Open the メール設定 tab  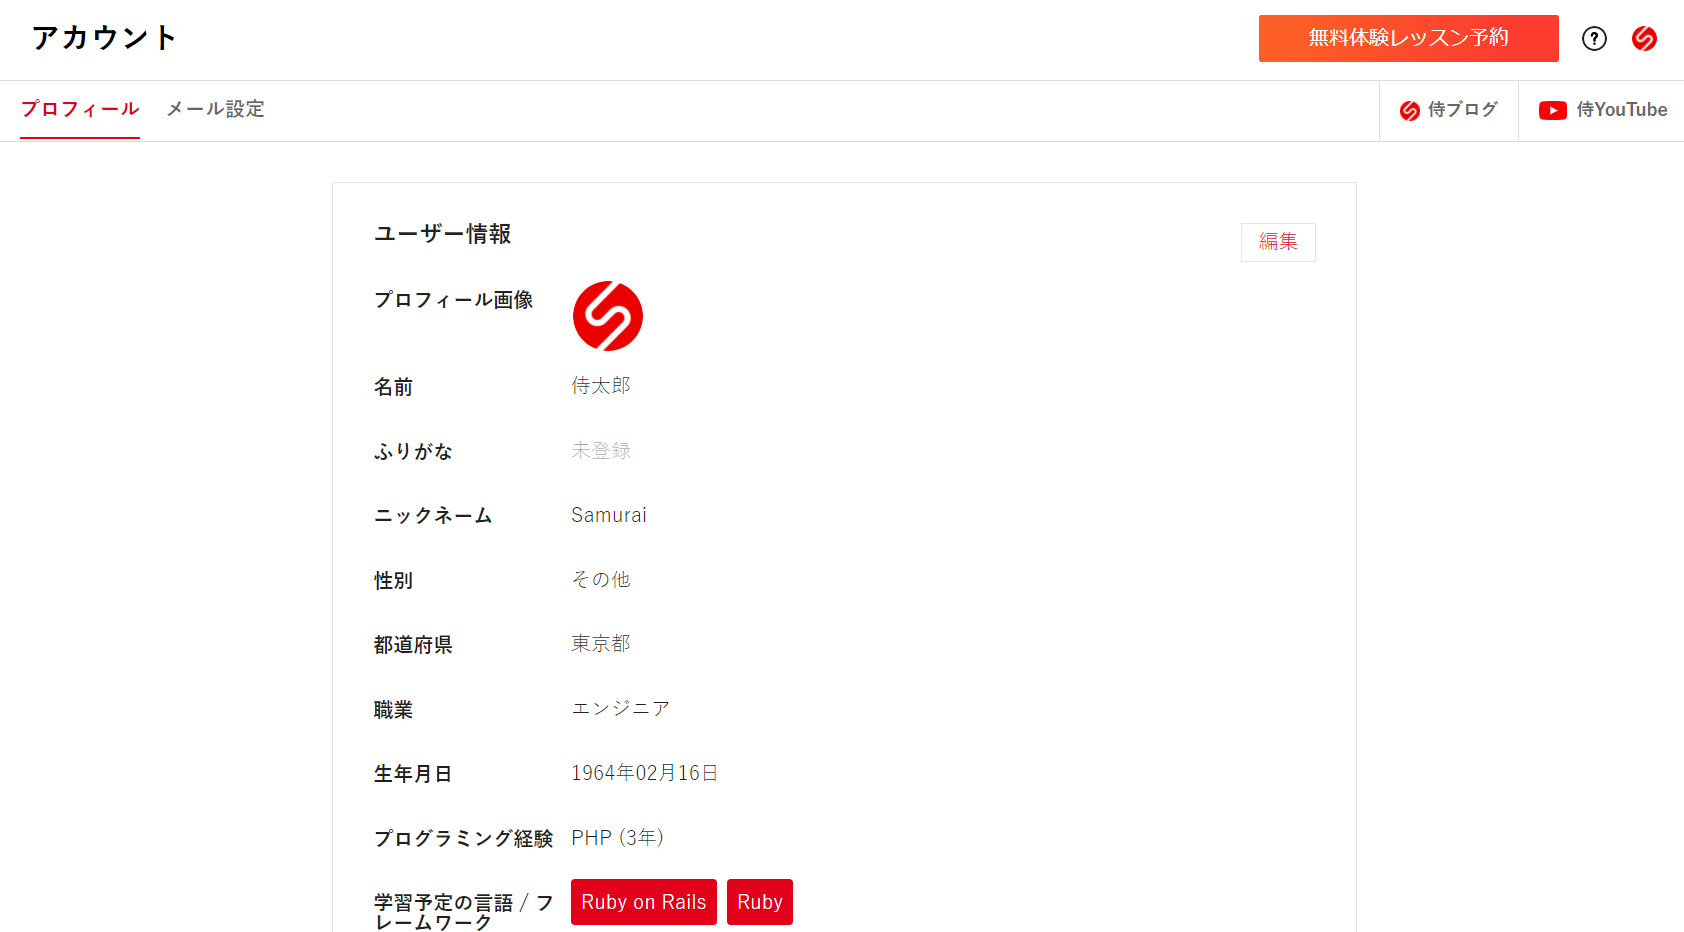click(215, 109)
